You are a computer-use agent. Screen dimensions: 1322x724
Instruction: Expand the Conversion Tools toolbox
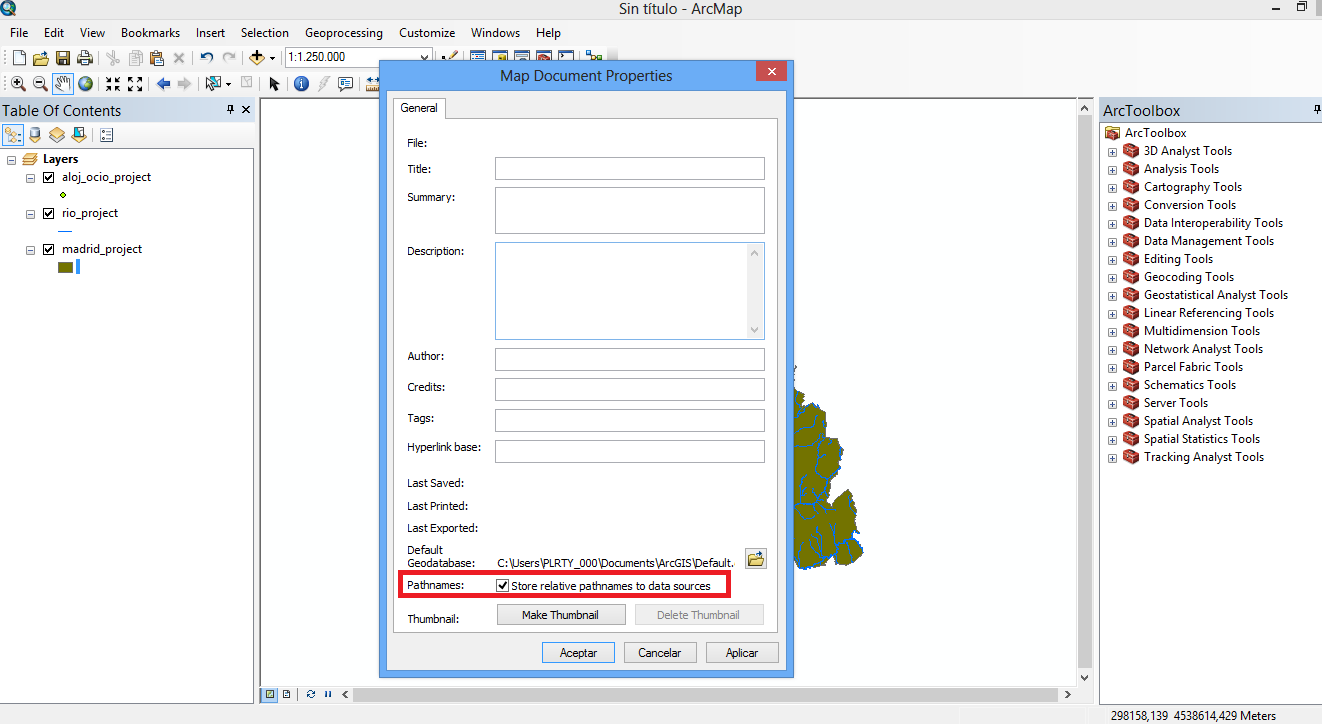(x=1112, y=206)
